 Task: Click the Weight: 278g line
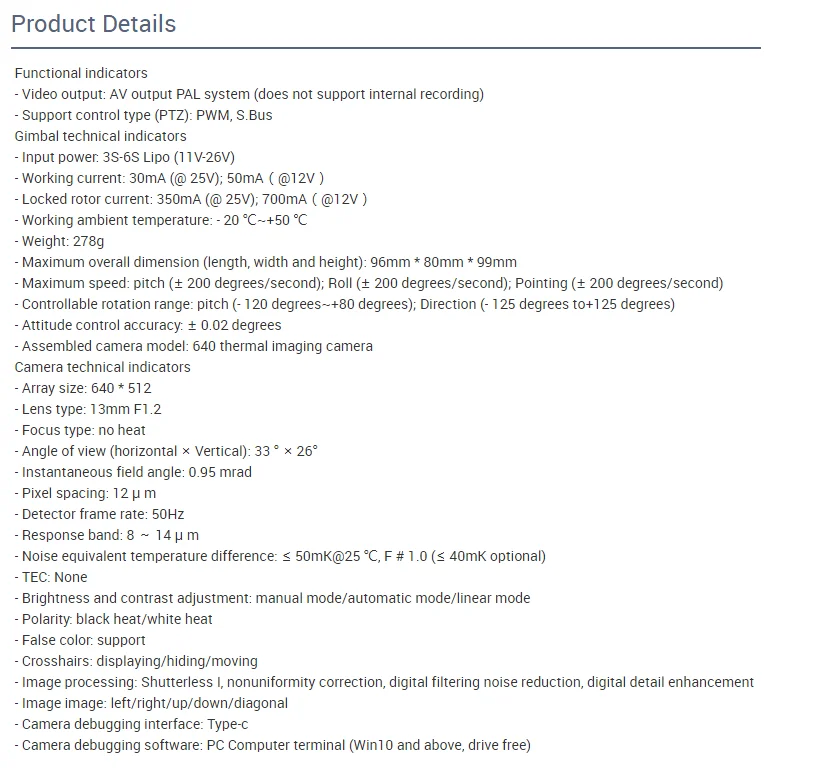pyautogui.click(x=59, y=241)
